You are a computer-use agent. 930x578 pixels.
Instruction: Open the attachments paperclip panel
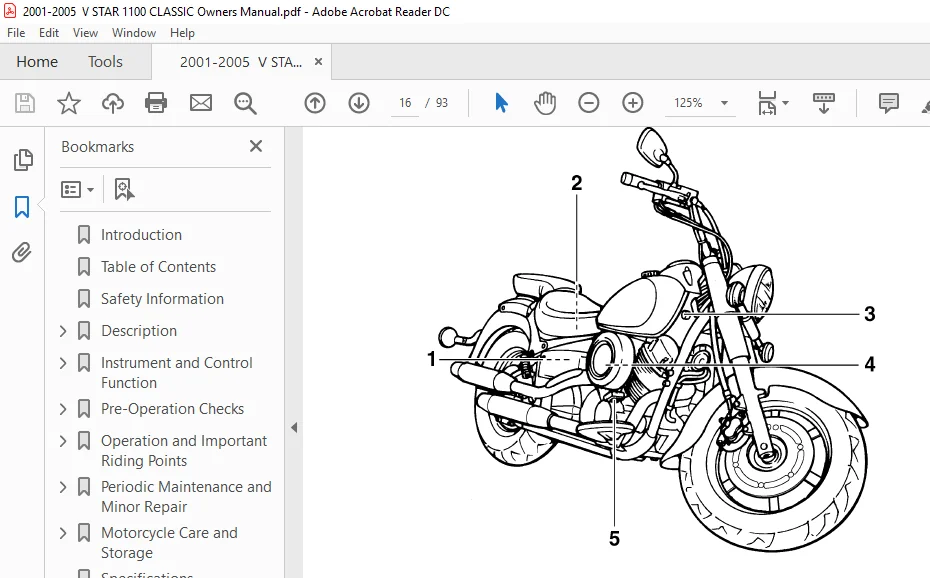pos(22,253)
